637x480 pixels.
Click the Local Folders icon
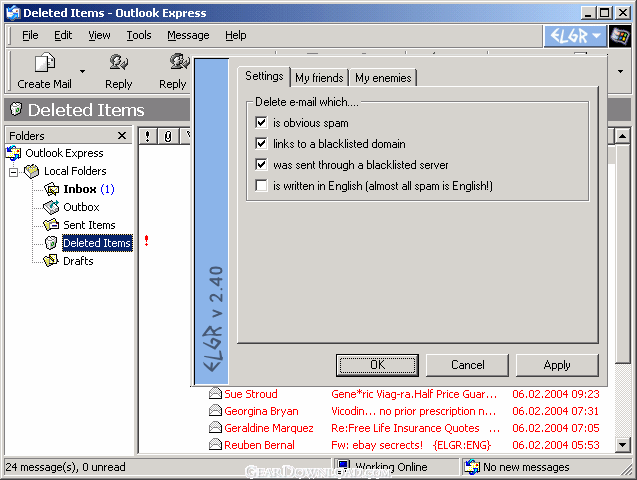(x=31, y=171)
